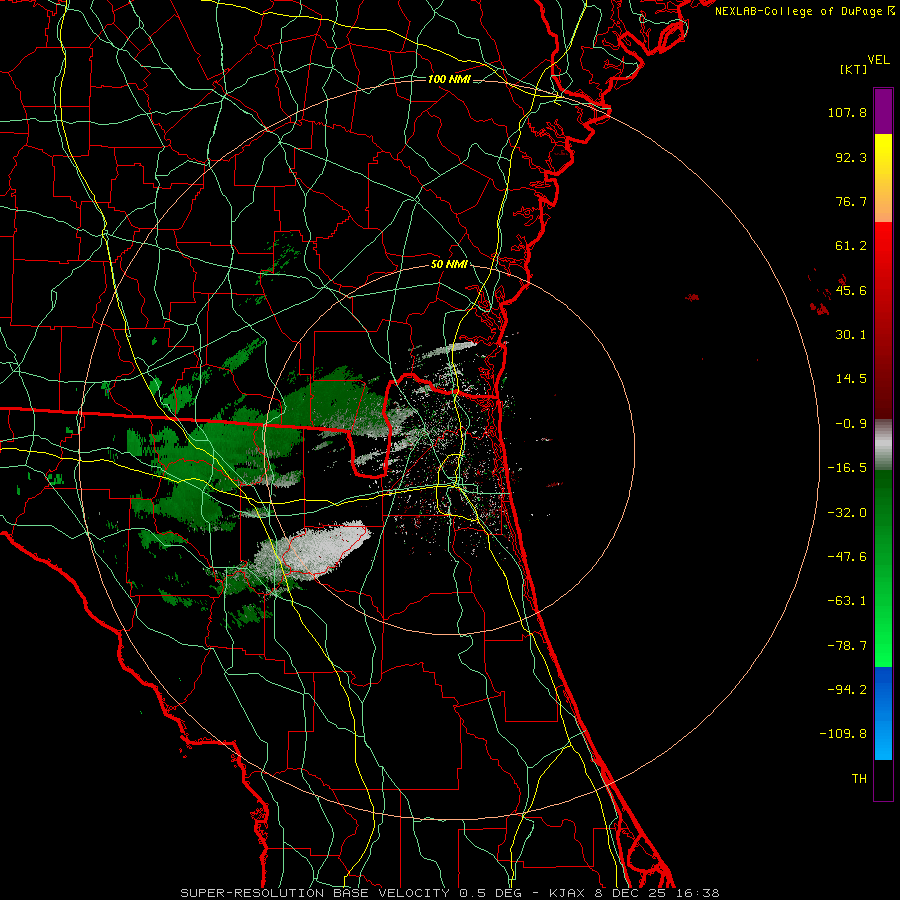The image size is (900, 900).
Task: Click the TH range-folded label
Action: click(x=859, y=778)
